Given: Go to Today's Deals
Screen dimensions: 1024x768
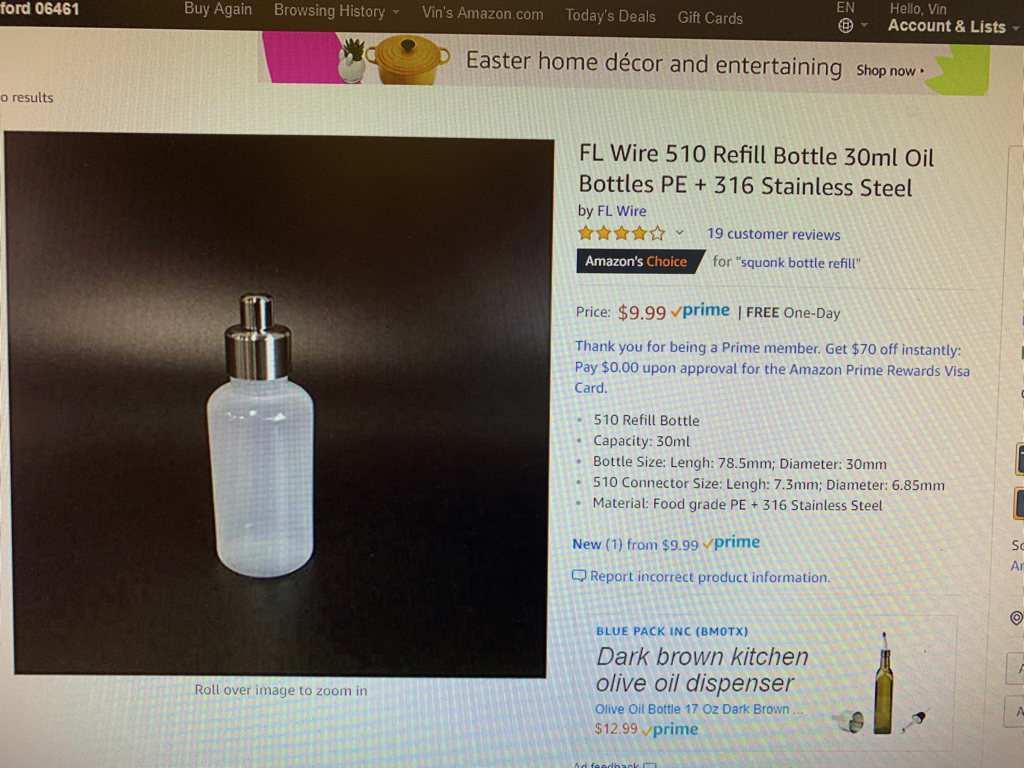Looking at the screenshot, I should (610, 16).
